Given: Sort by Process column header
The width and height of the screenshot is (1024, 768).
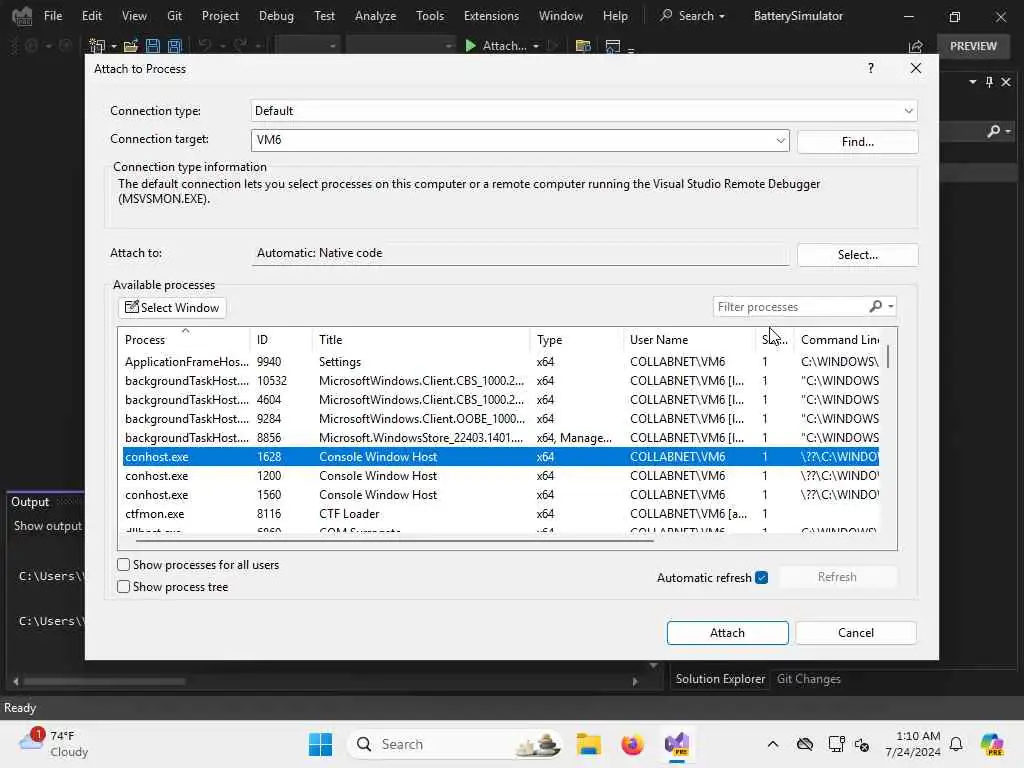Looking at the screenshot, I should pos(185,340).
